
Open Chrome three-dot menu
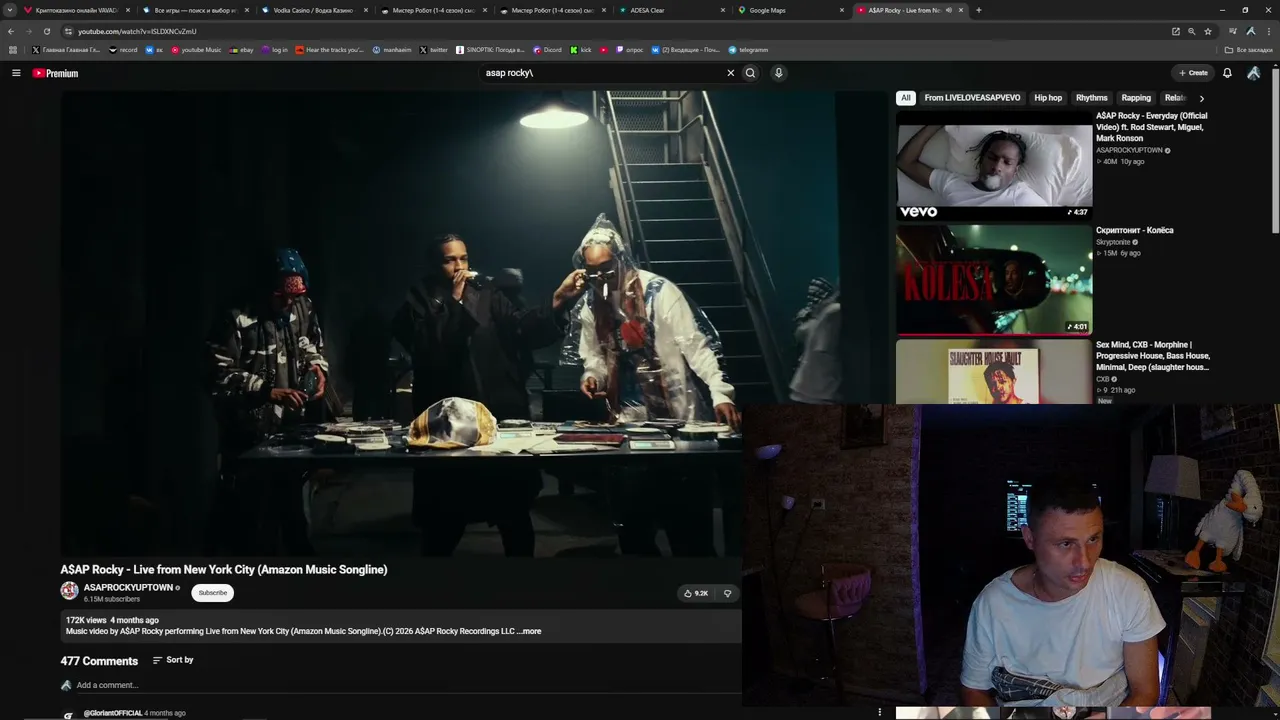(x=1267, y=31)
